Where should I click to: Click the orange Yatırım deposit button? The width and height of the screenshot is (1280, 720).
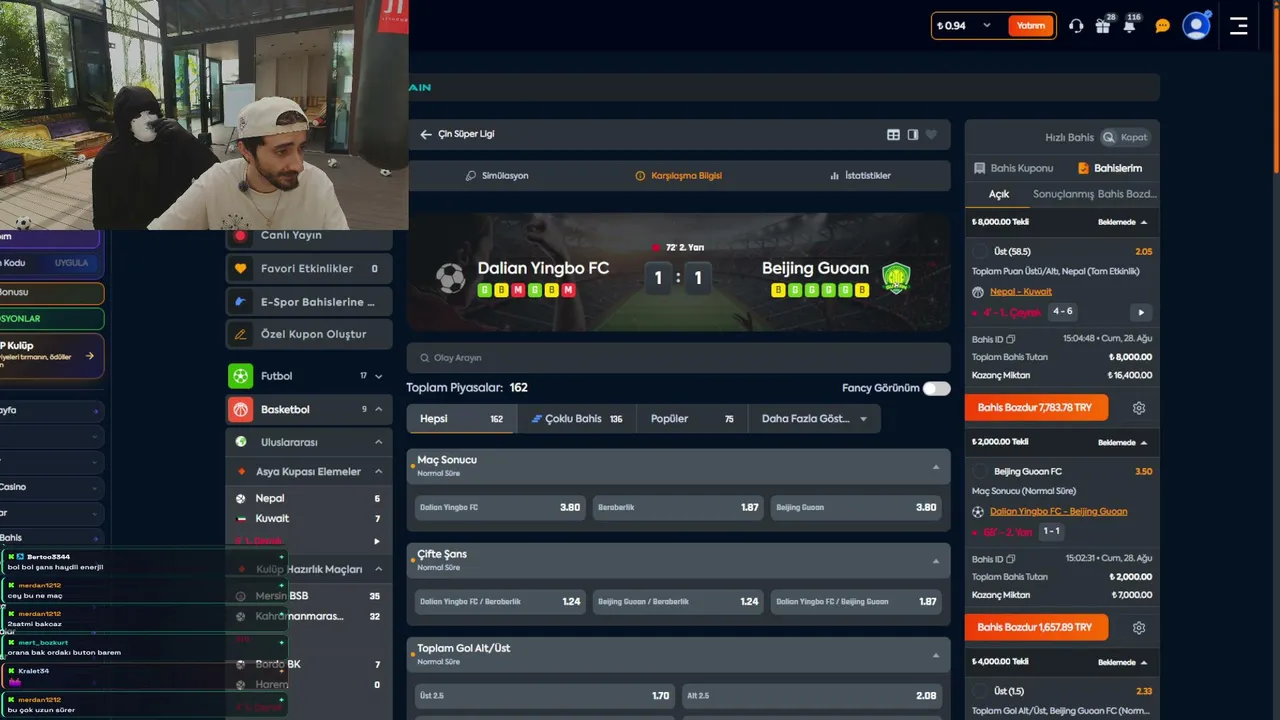pos(1030,26)
